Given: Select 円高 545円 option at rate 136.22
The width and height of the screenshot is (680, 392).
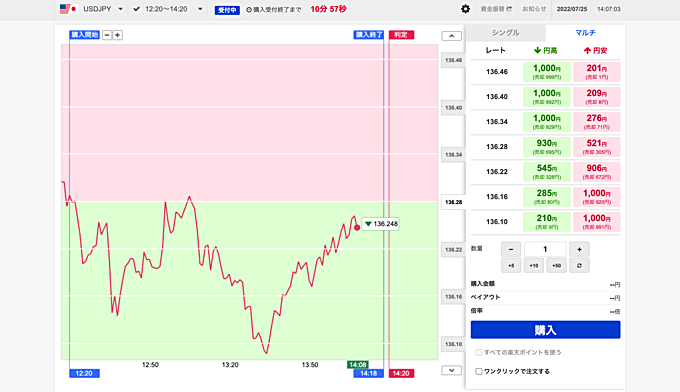Looking at the screenshot, I should pyautogui.click(x=546, y=172).
